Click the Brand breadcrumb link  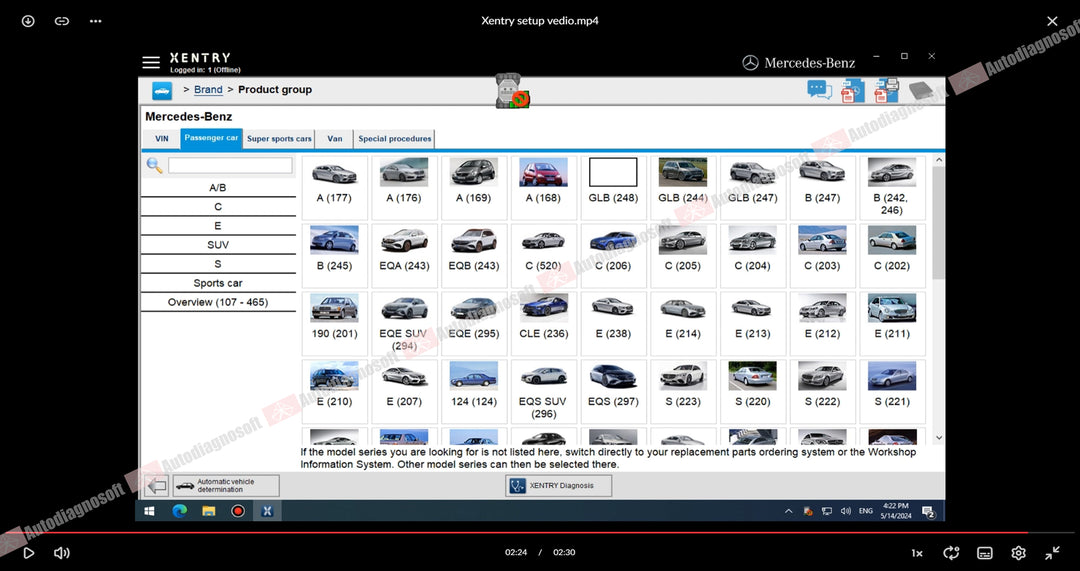click(x=208, y=90)
